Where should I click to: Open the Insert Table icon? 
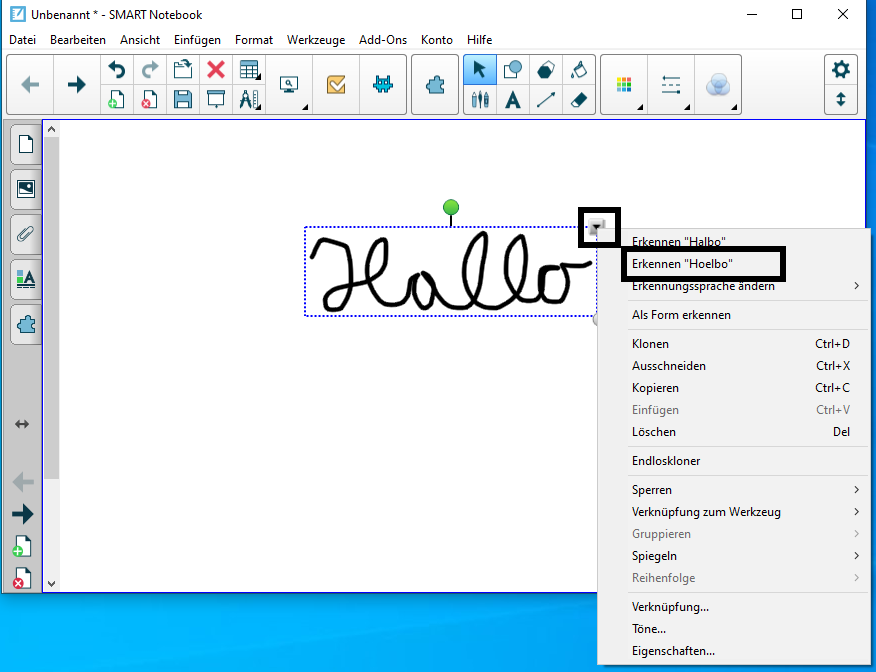pos(249,70)
